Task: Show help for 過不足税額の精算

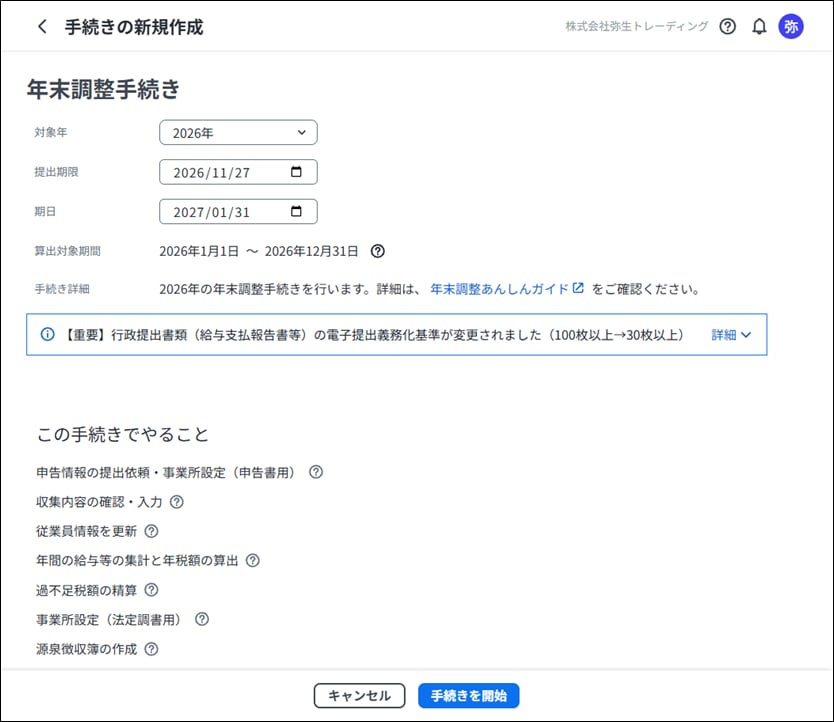Action: pyautogui.click(x=152, y=590)
